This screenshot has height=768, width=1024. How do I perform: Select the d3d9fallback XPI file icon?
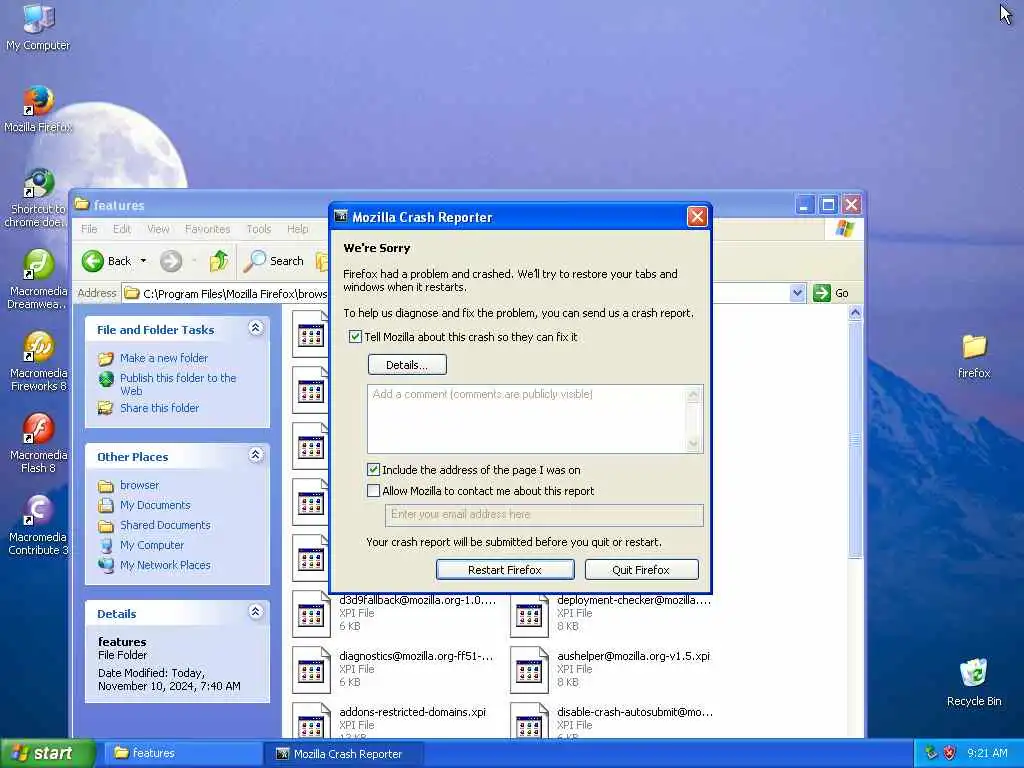311,614
